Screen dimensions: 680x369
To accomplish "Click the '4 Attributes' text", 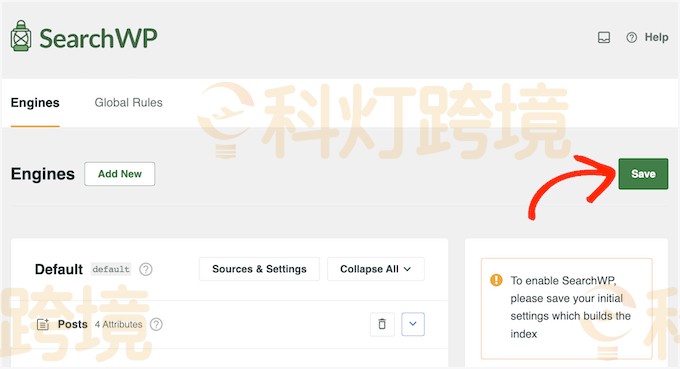I will 118,324.
